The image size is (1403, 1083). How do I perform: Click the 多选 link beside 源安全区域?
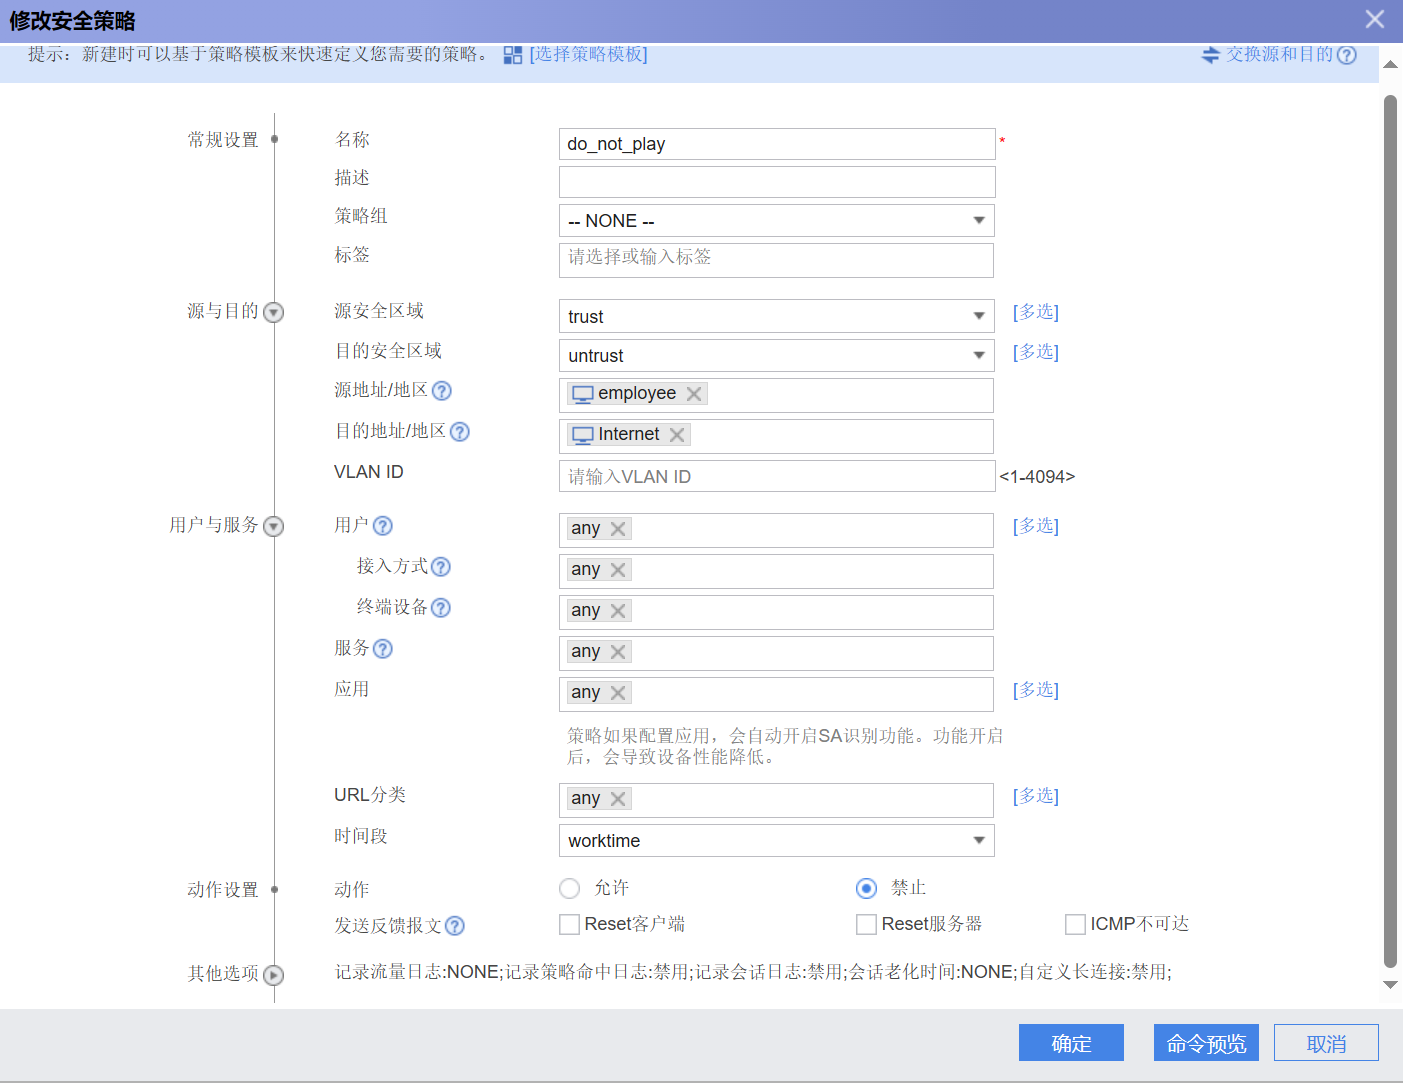(1035, 312)
